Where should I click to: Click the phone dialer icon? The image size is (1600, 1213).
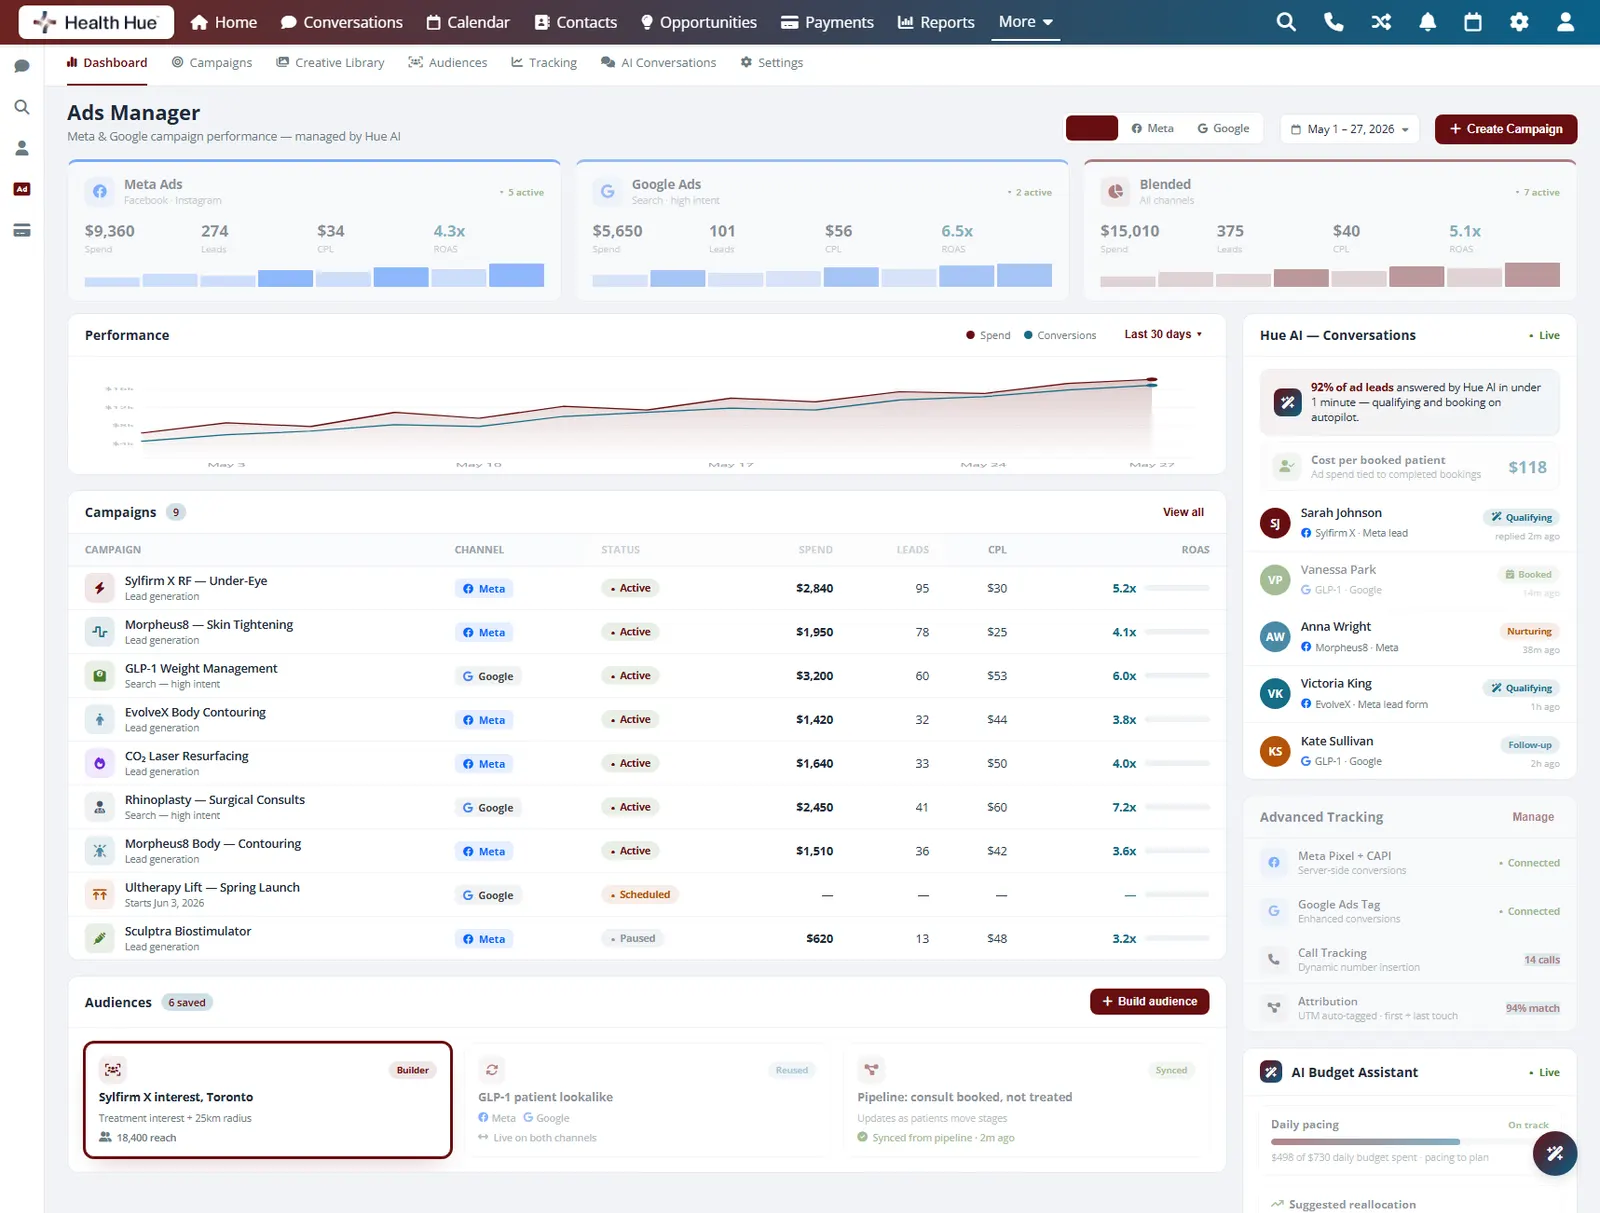[x=1333, y=22]
